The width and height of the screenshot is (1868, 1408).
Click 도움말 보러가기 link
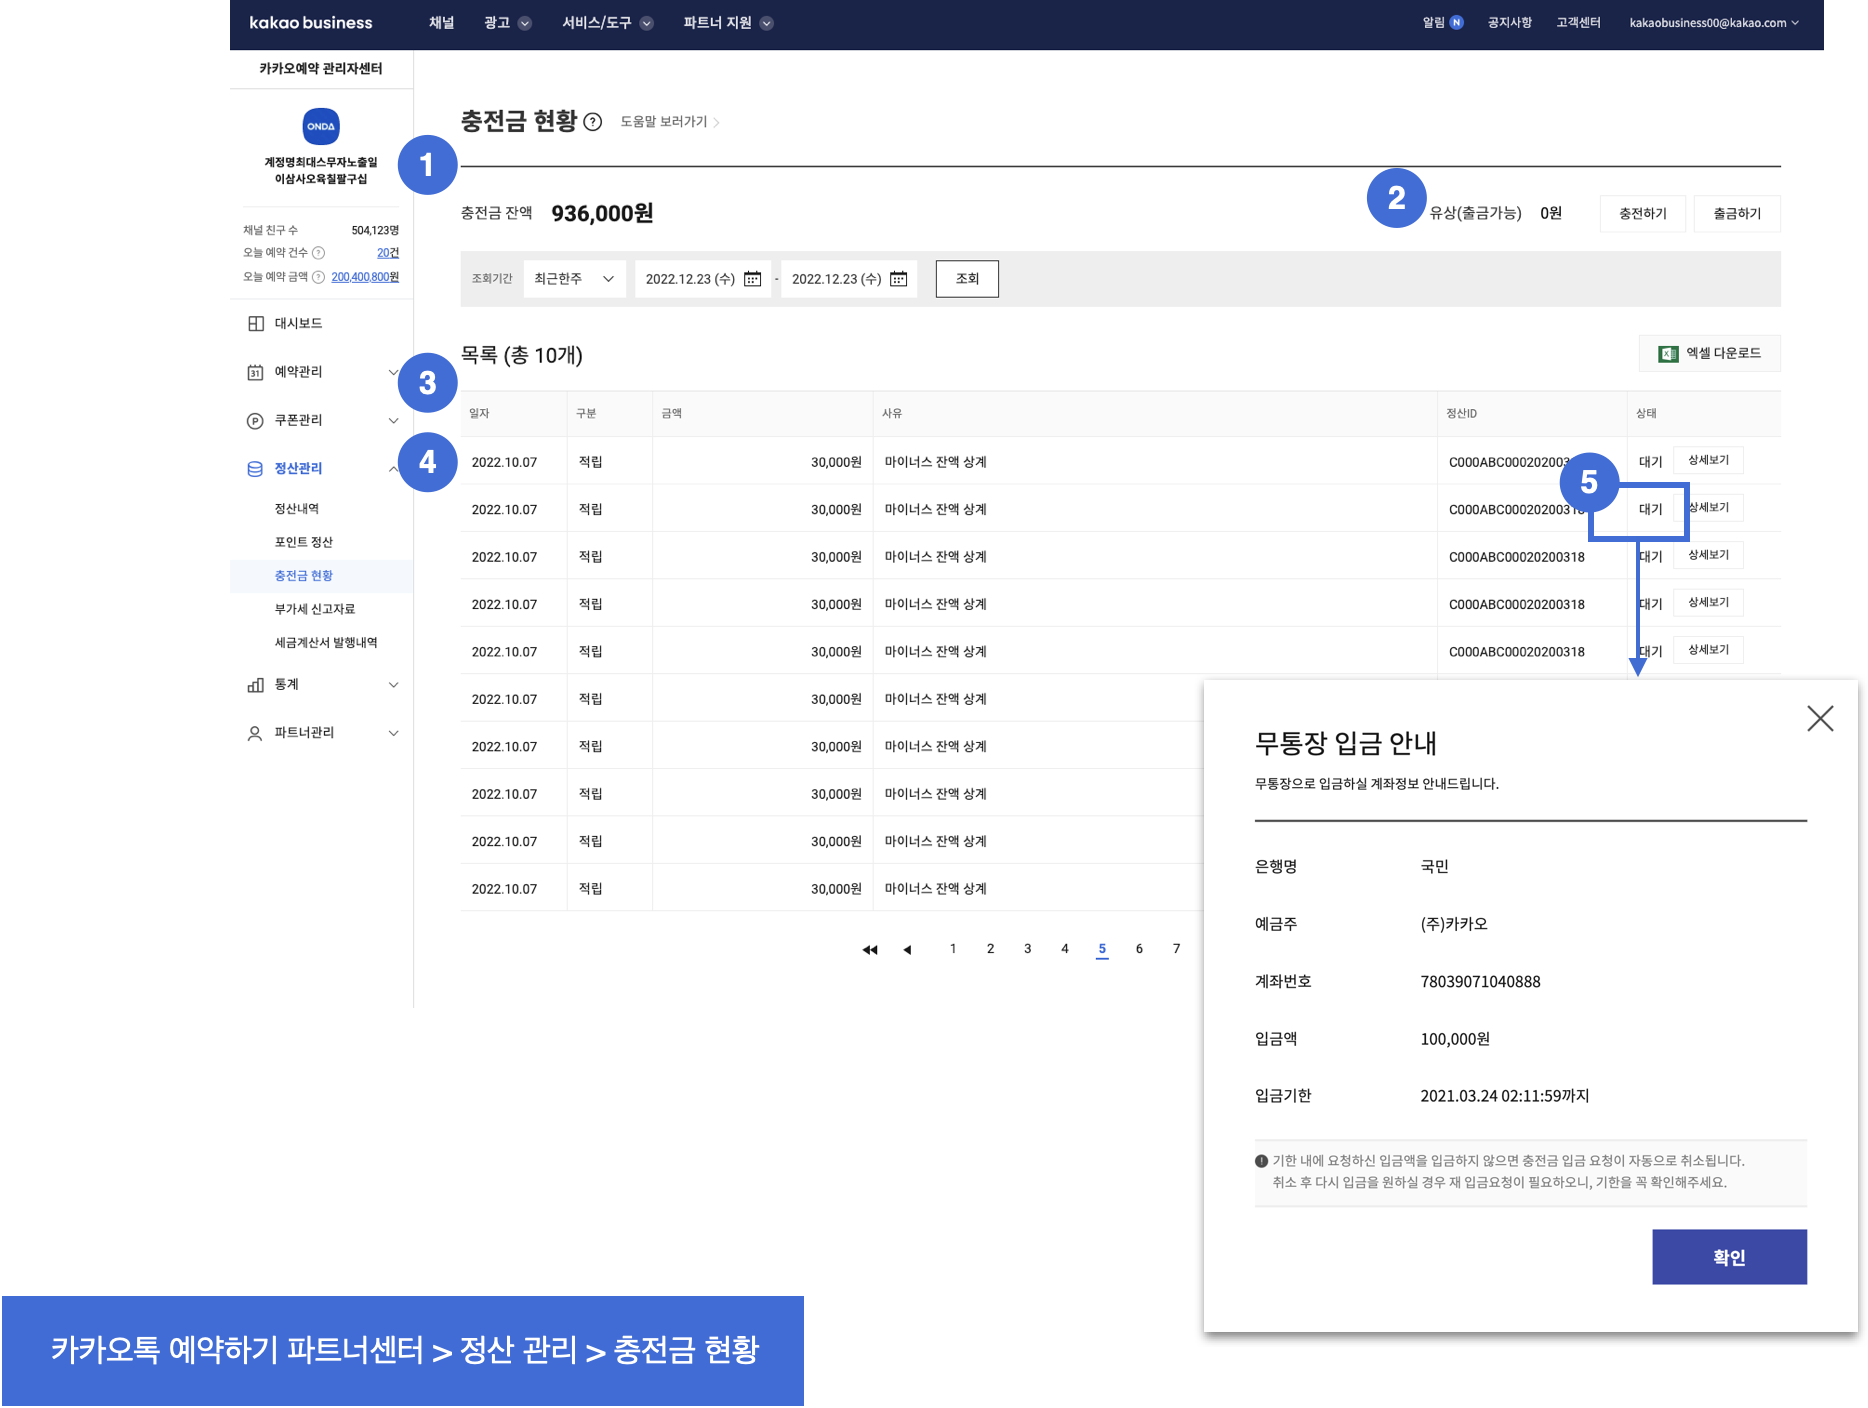click(x=669, y=122)
